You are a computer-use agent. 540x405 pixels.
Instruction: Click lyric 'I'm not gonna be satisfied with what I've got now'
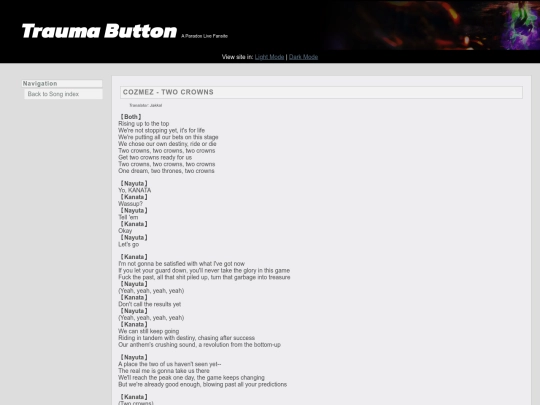tap(181, 264)
